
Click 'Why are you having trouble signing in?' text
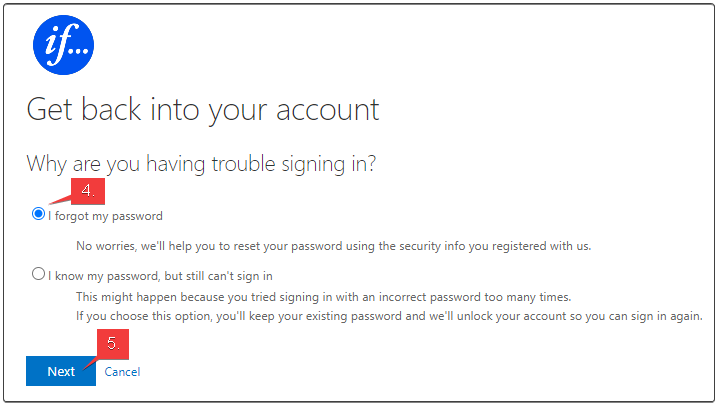pyautogui.click(x=201, y=163)
